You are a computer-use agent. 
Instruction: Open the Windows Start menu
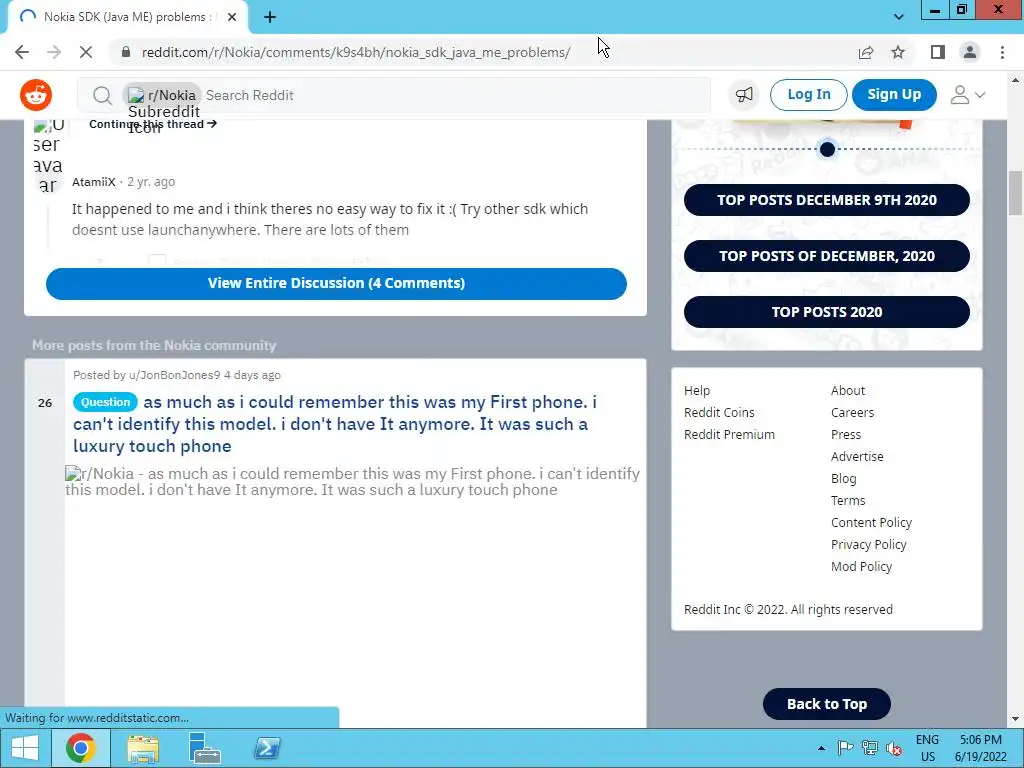point(25,748)
